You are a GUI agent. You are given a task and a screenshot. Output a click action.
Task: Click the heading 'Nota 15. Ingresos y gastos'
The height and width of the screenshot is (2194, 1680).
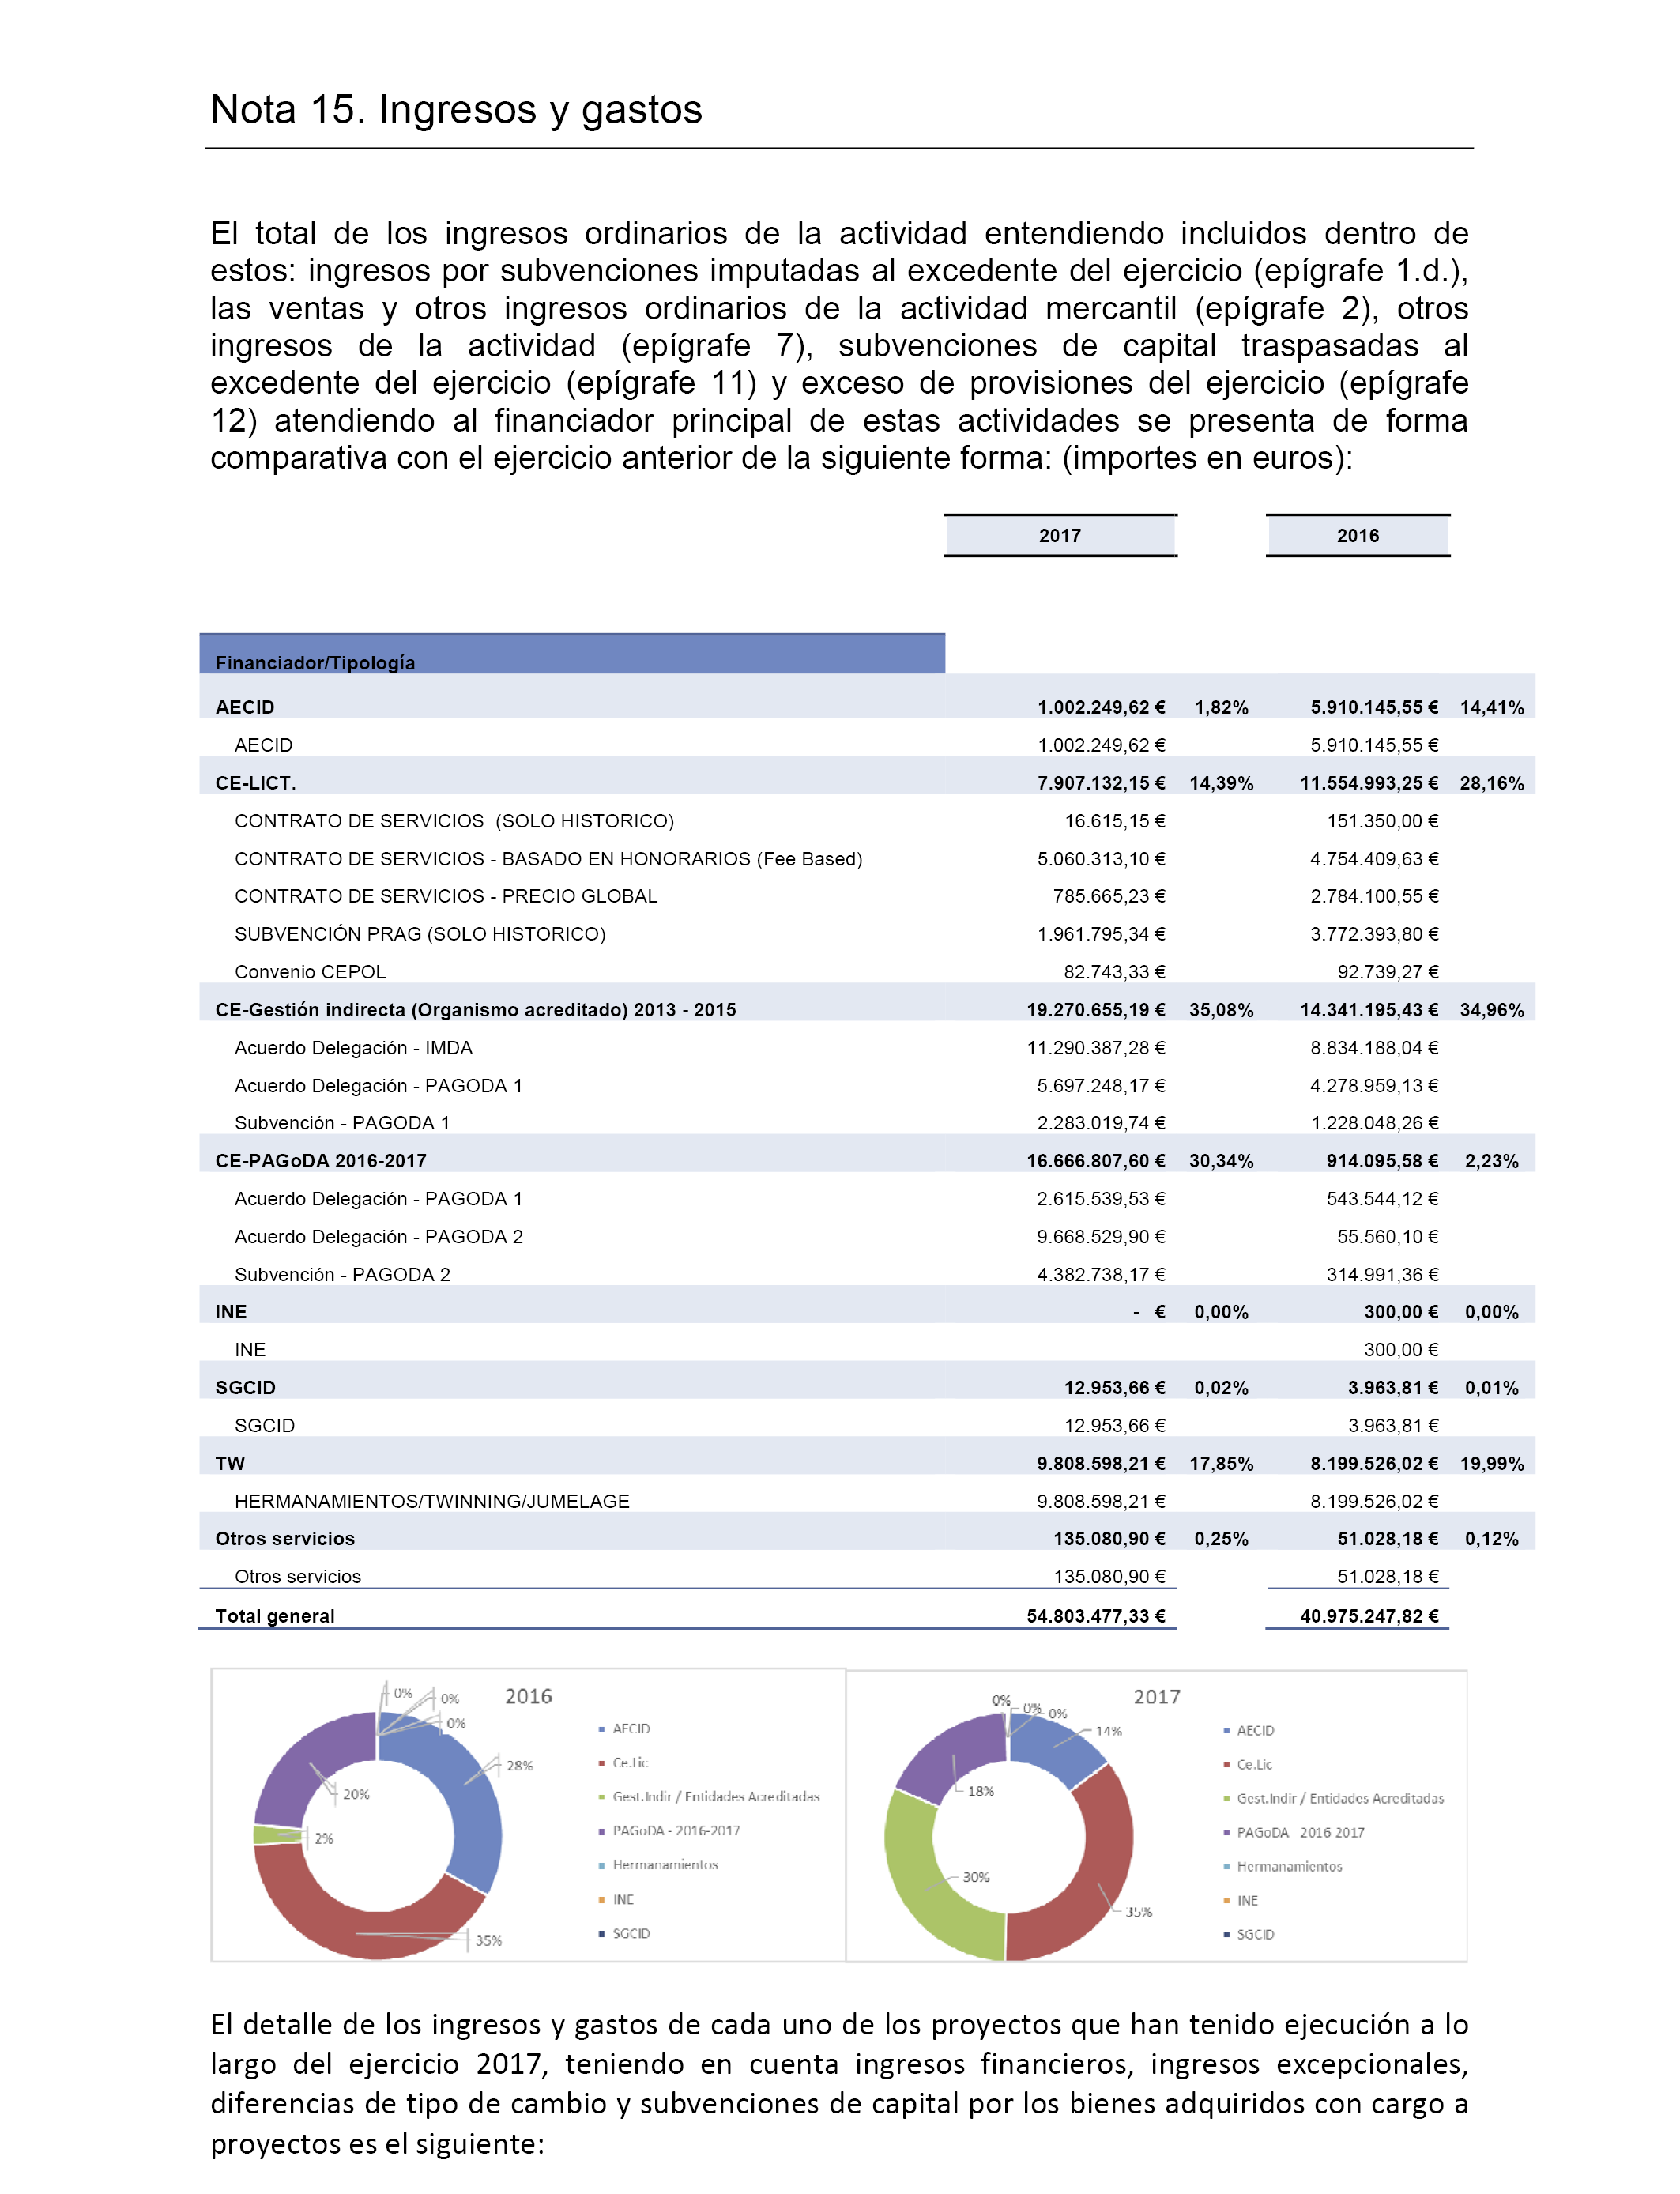pos(456,110)
